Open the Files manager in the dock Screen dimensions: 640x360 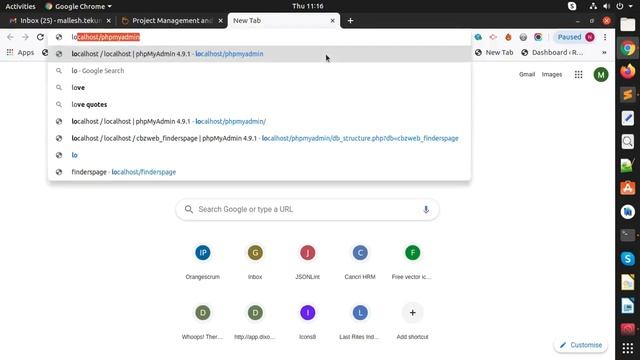tap(628, 24)
